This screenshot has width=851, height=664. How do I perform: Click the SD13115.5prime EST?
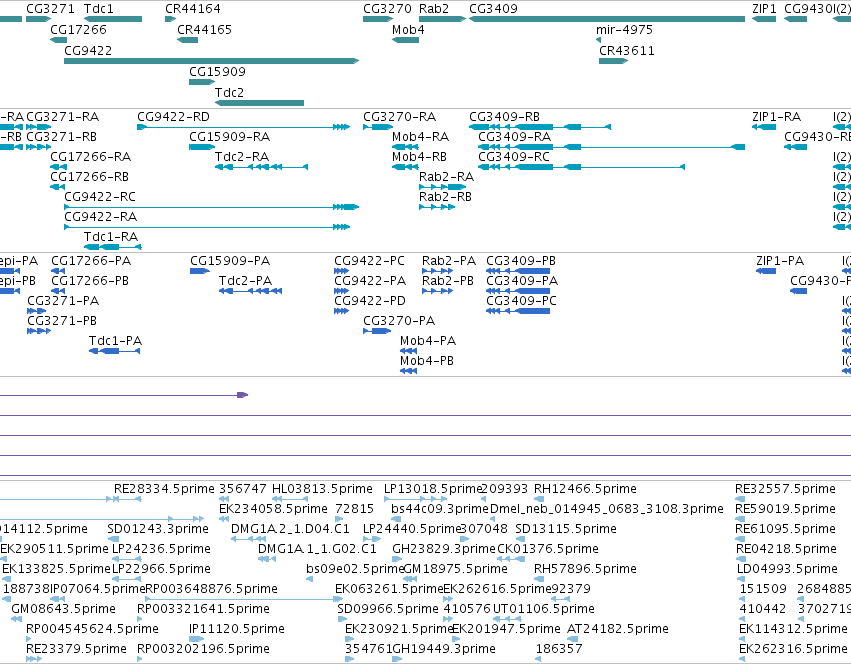point(520,539)
